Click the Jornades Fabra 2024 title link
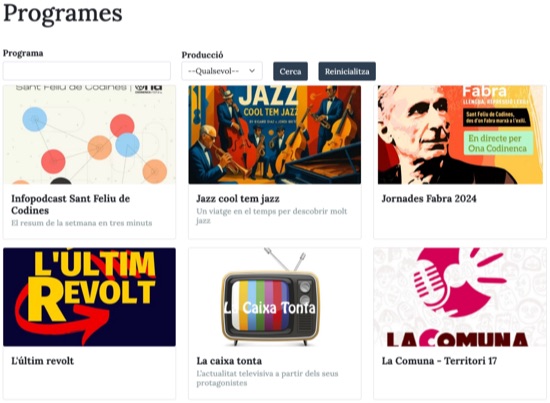Screen dimensions: 550x403 (x=429, y=199)
